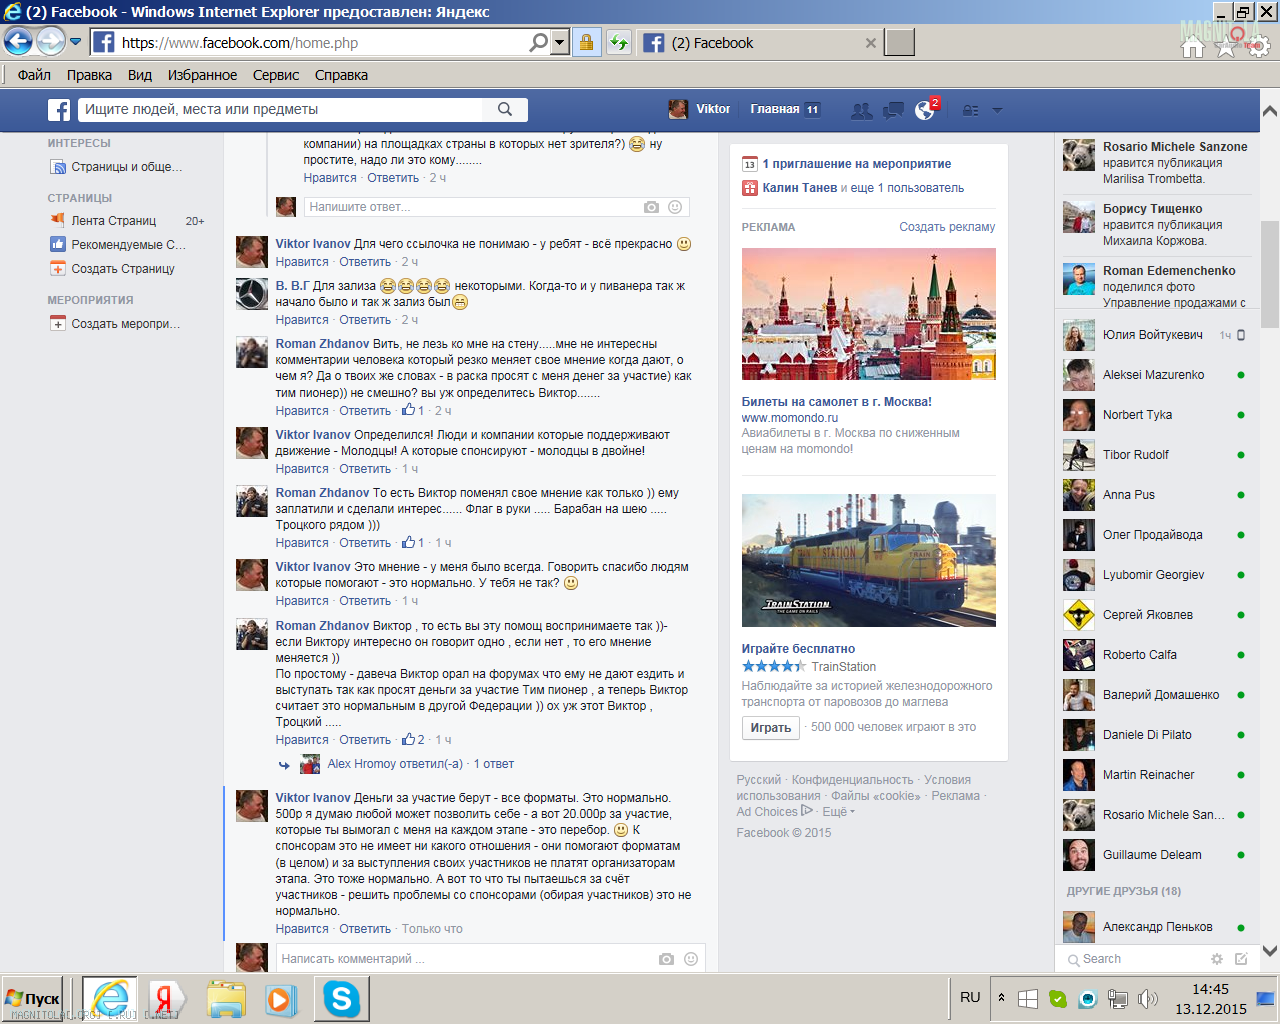
Task: Open the Сервис menu
Action: [x=276, y=75]
